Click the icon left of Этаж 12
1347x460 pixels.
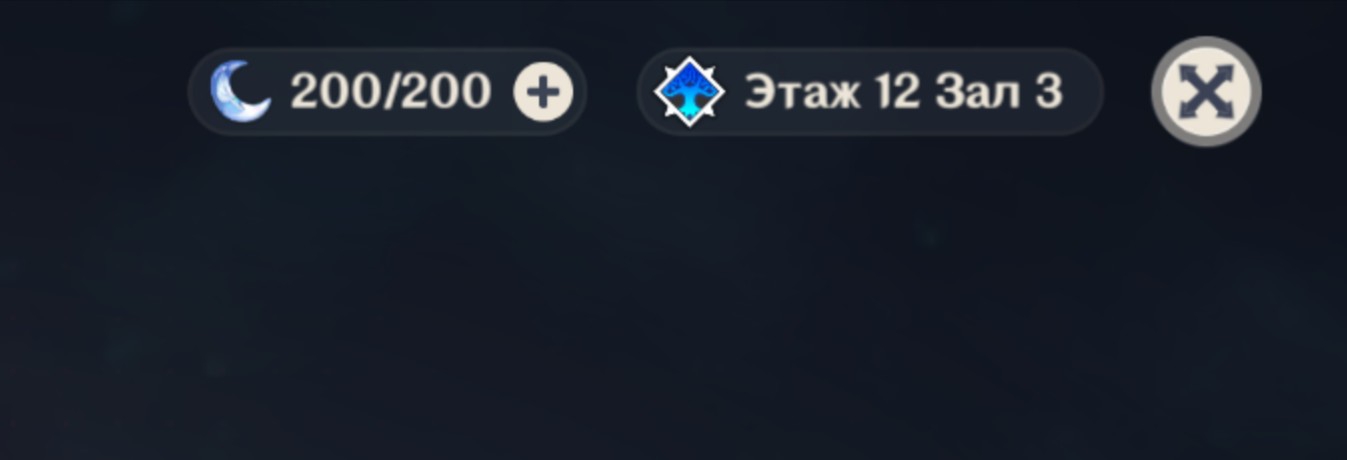pos(689,91)
